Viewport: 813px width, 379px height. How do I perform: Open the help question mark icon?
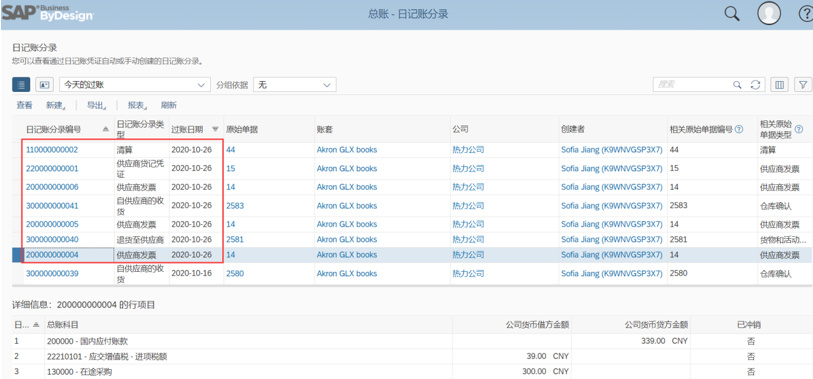[805, 14]
